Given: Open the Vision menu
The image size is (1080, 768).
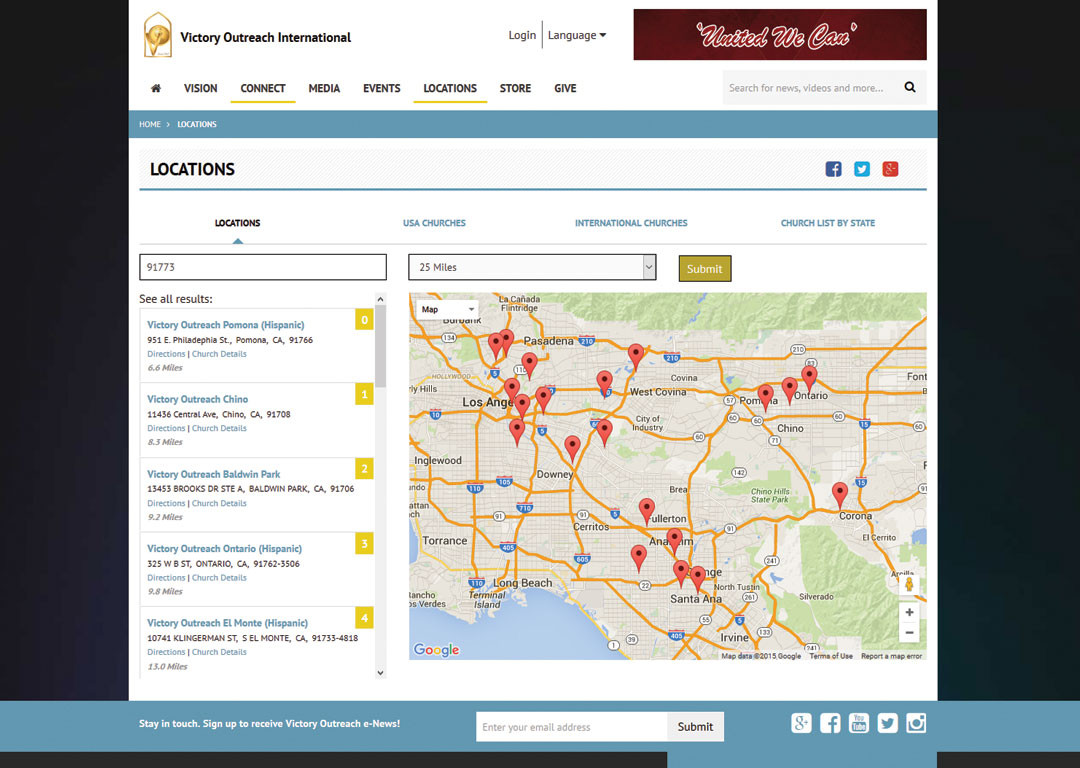Looking at the screenshot, I should tap(200, 88).
